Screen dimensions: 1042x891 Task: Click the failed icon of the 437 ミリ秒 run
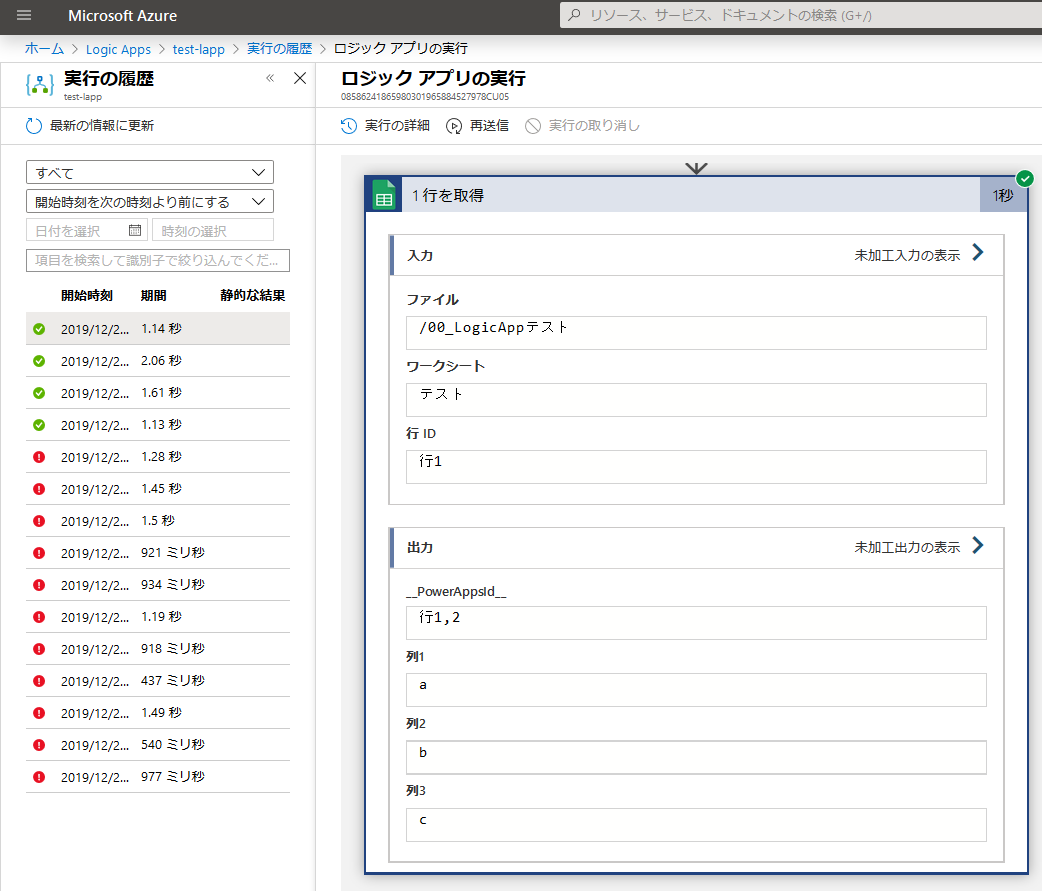click(x=39, y=681)
